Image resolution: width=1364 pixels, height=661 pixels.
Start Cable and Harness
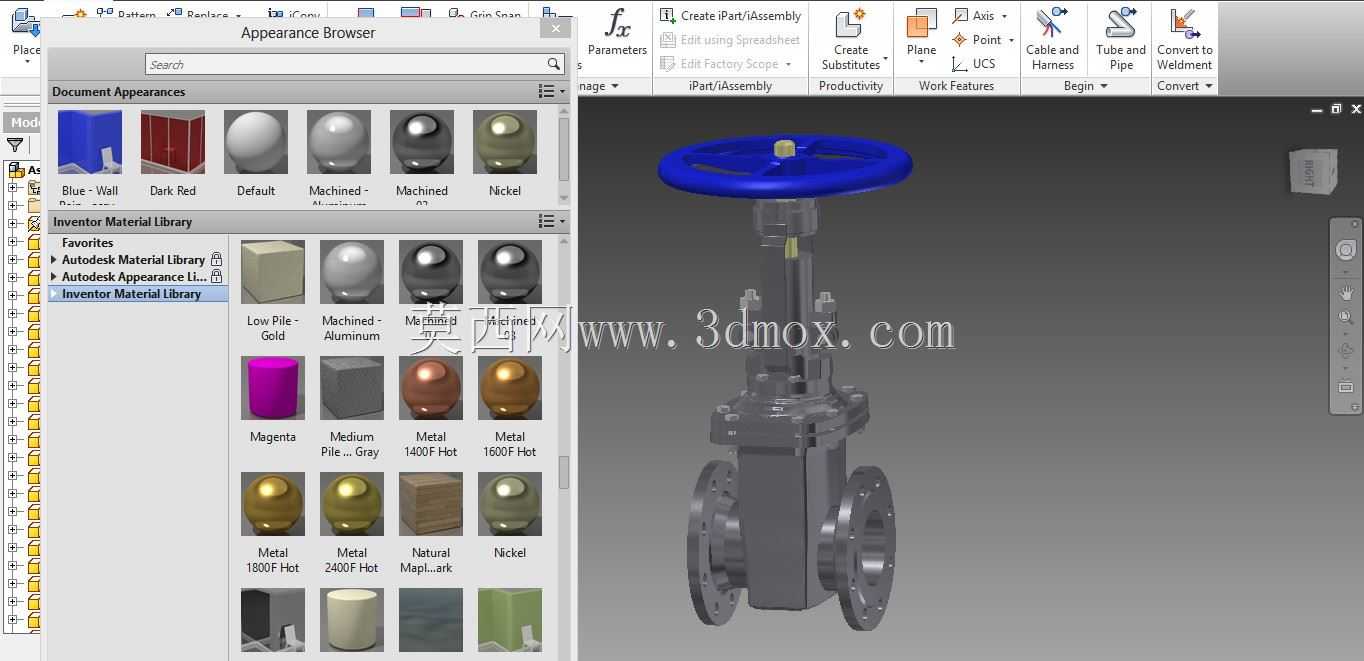coord(1052,38)
